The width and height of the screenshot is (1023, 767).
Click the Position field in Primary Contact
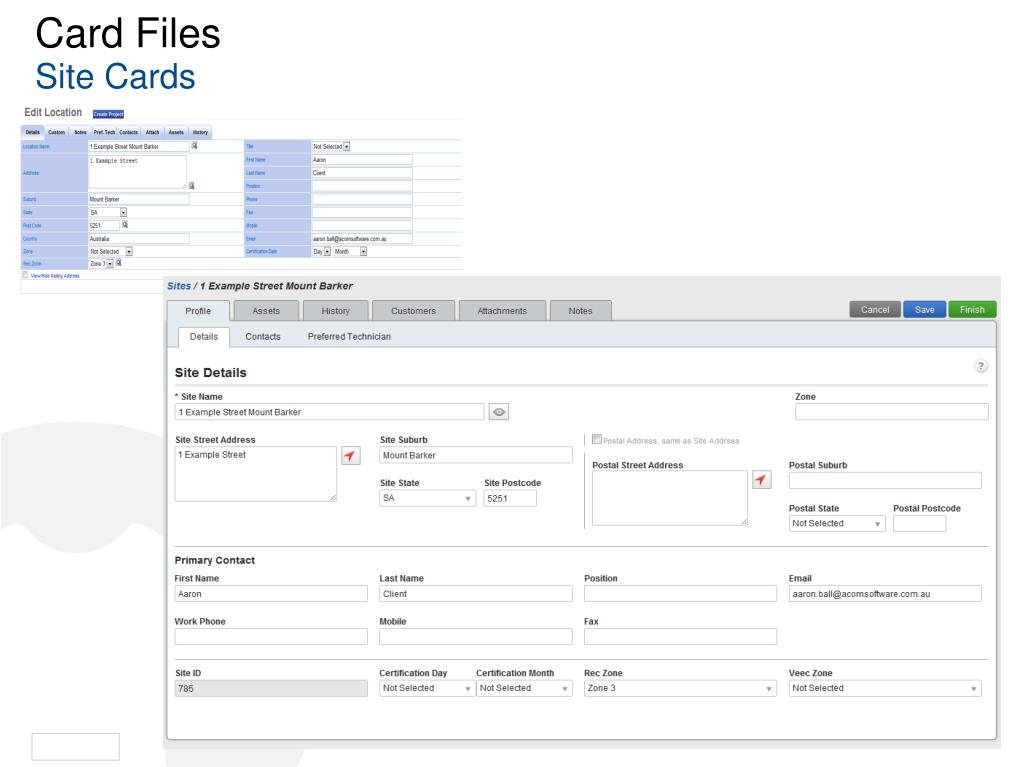680,594
